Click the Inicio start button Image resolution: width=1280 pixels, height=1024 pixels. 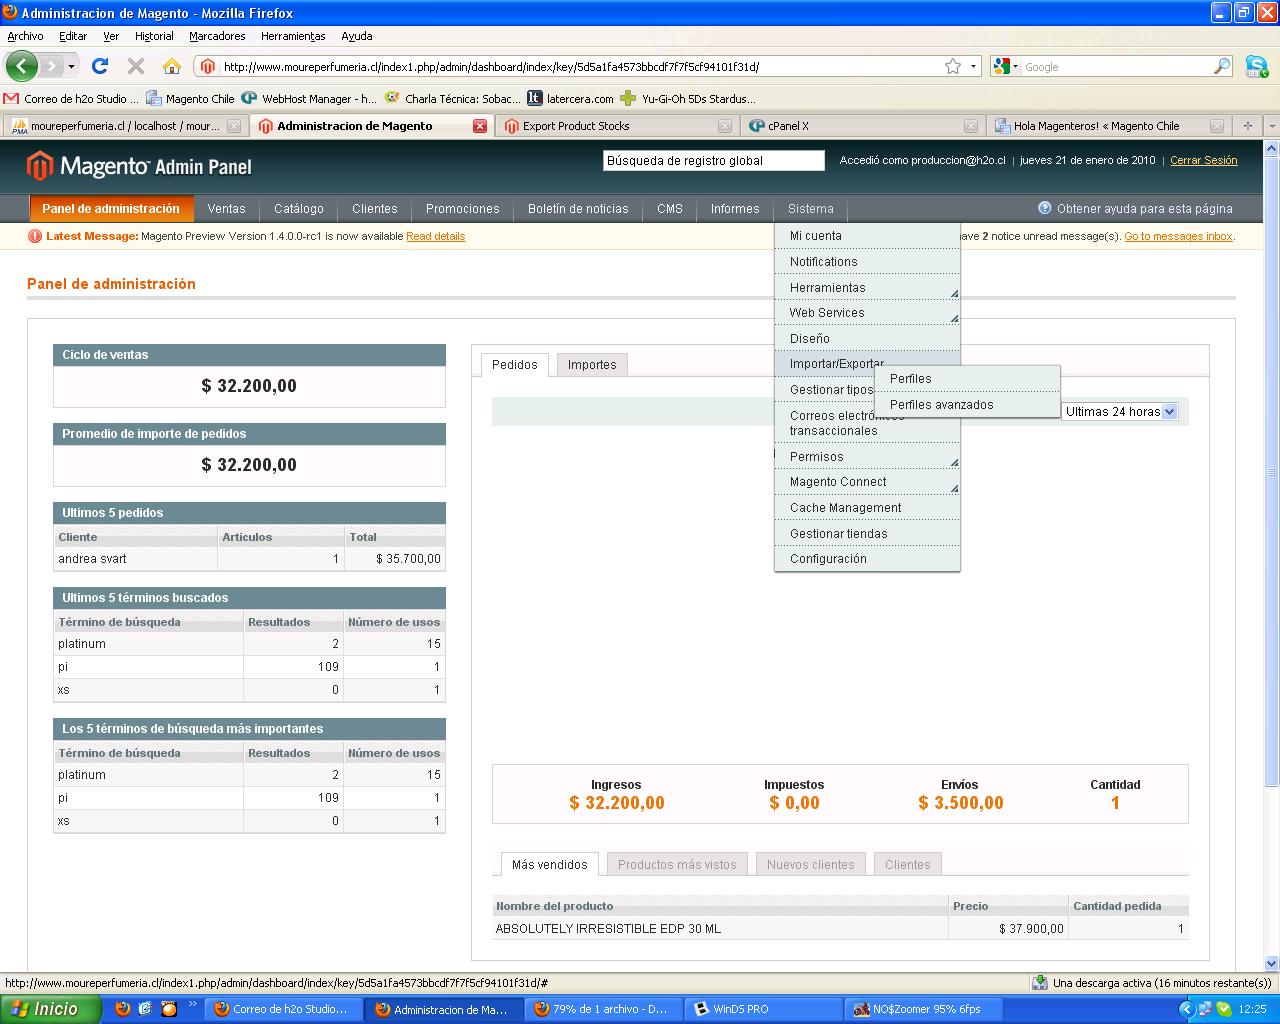click(50, 1009)
